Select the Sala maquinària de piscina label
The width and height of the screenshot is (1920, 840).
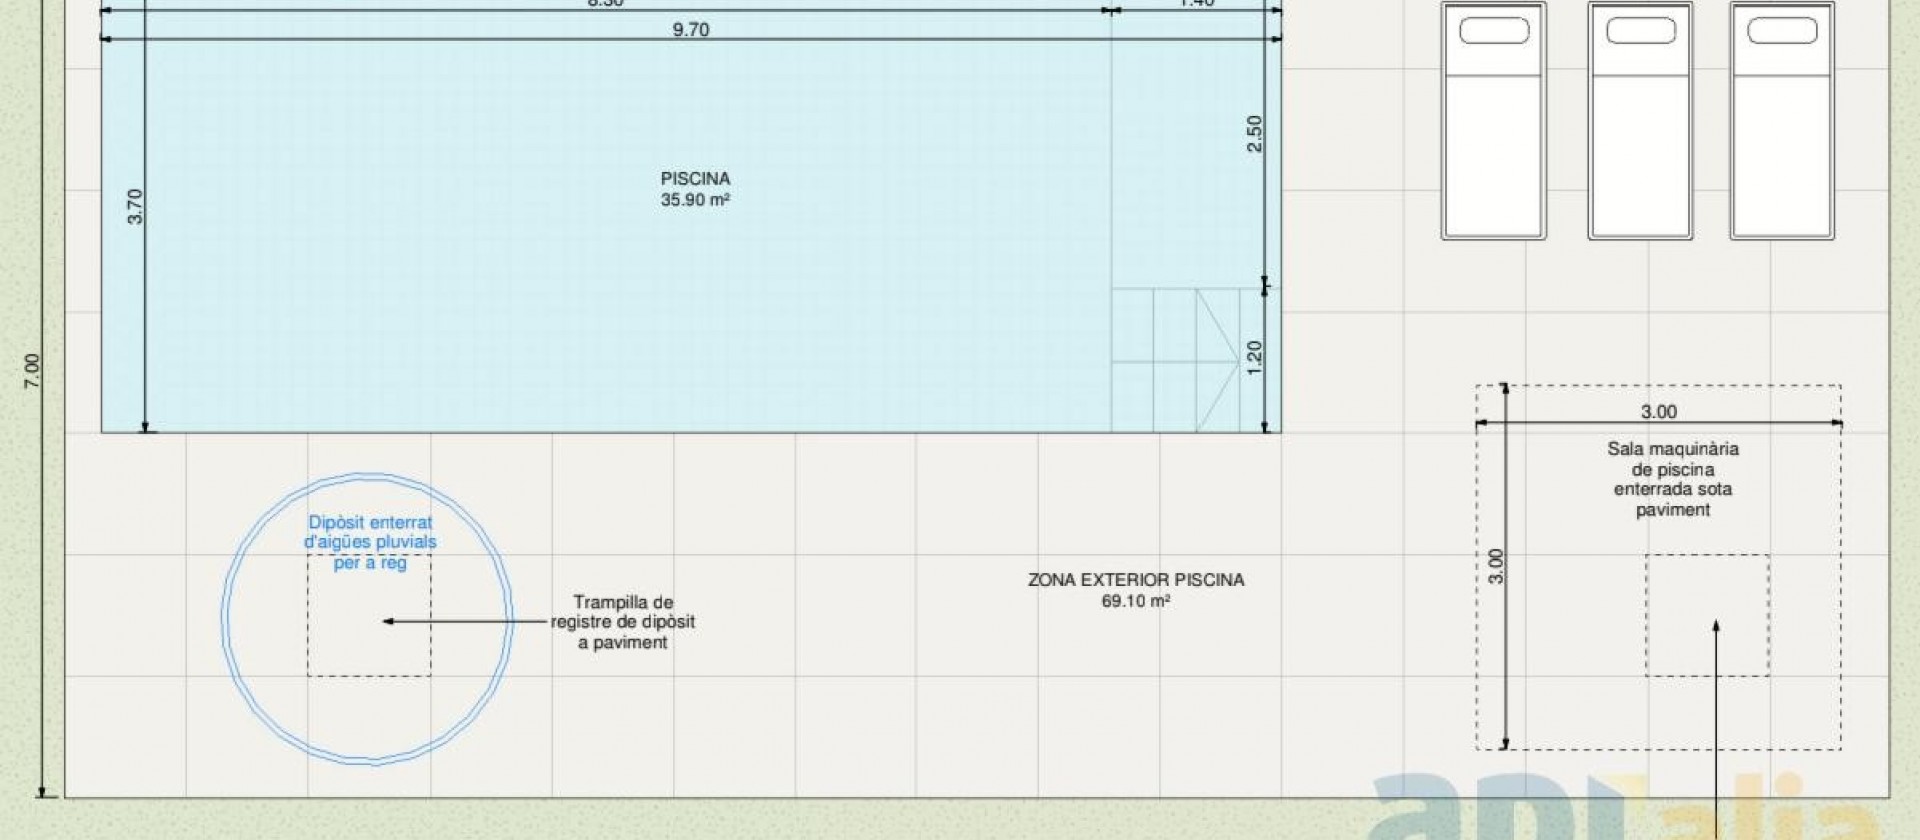[x=1673, y=479]
